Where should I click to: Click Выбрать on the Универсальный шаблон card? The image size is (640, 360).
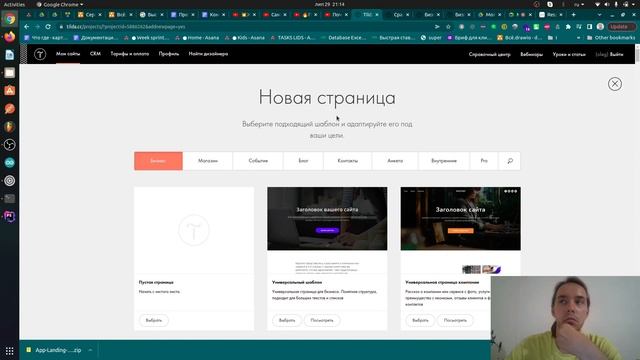click(287, 320)
